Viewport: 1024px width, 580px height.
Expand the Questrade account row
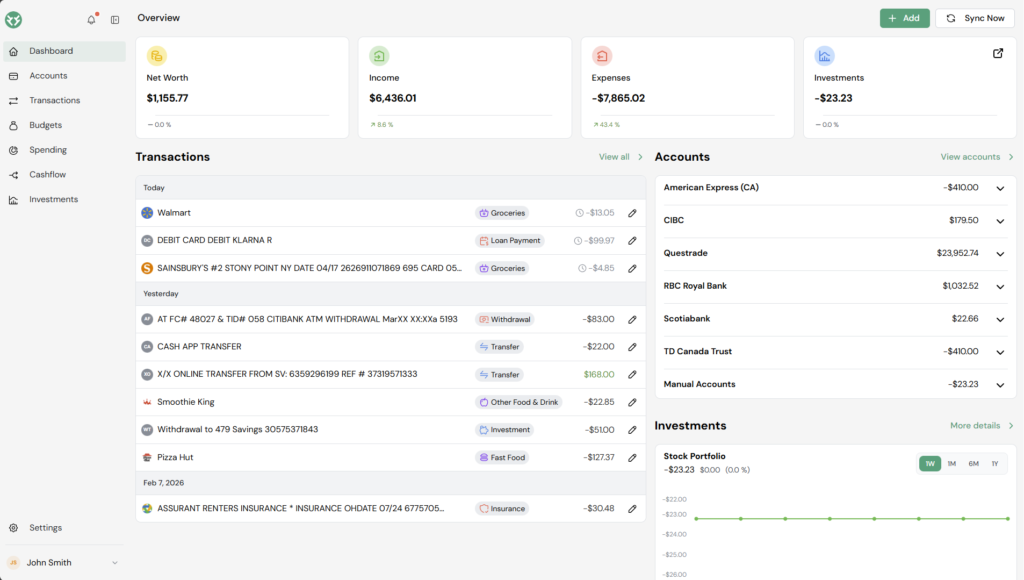[999, 254]
